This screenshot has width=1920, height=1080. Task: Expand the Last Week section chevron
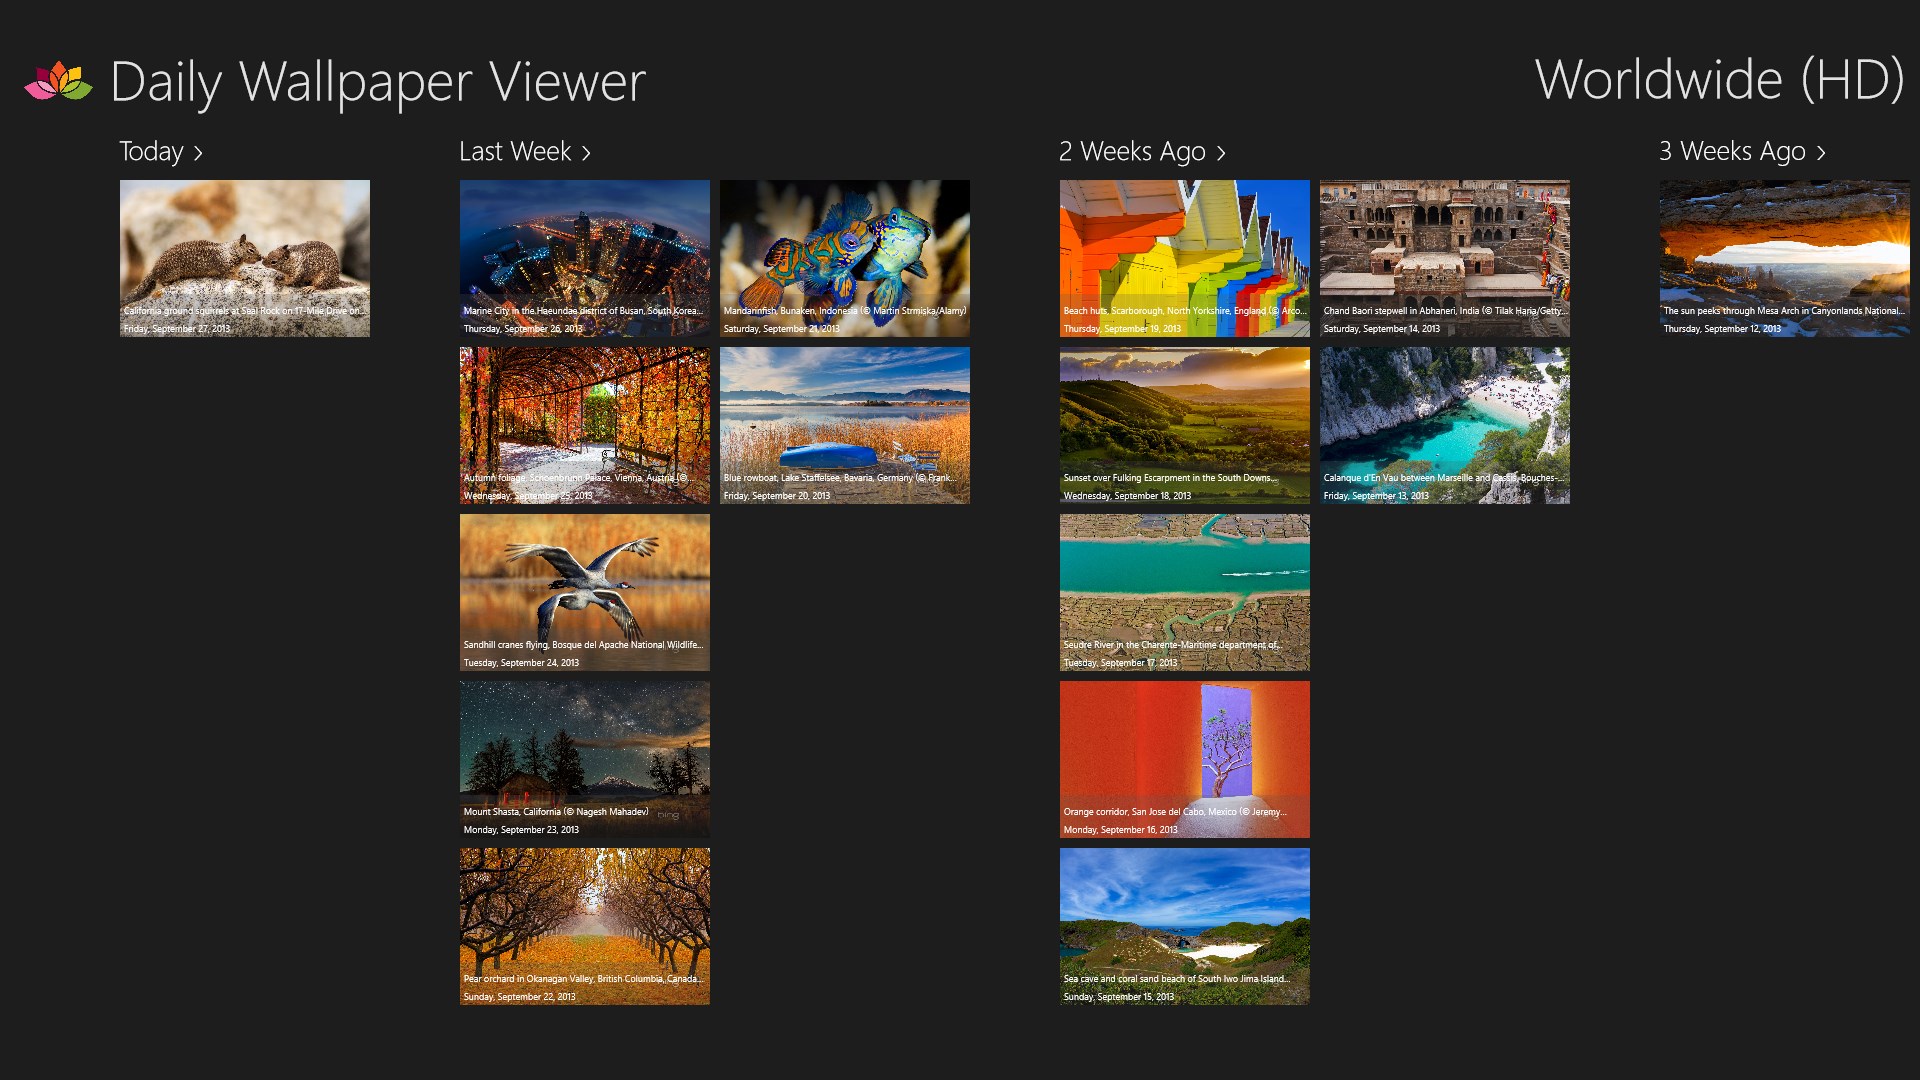click(x=586, y=153)
